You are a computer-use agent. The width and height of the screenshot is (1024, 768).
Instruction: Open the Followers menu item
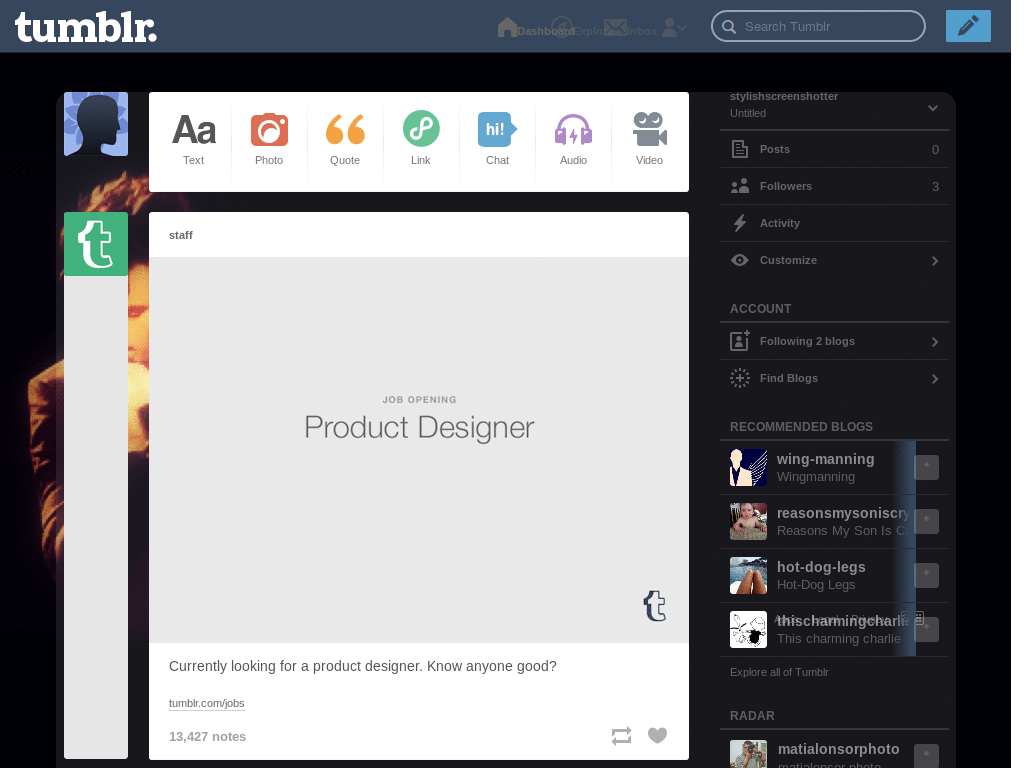click(834, 187)
